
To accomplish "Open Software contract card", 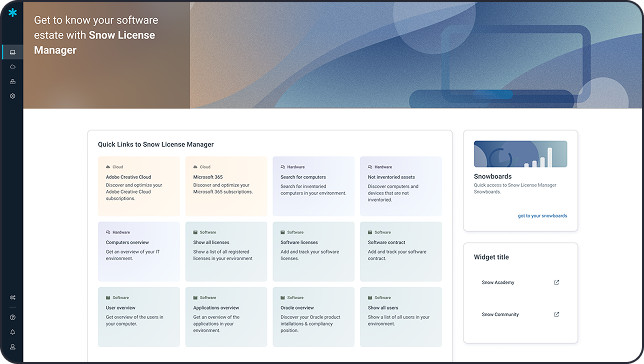I will 401,251.
